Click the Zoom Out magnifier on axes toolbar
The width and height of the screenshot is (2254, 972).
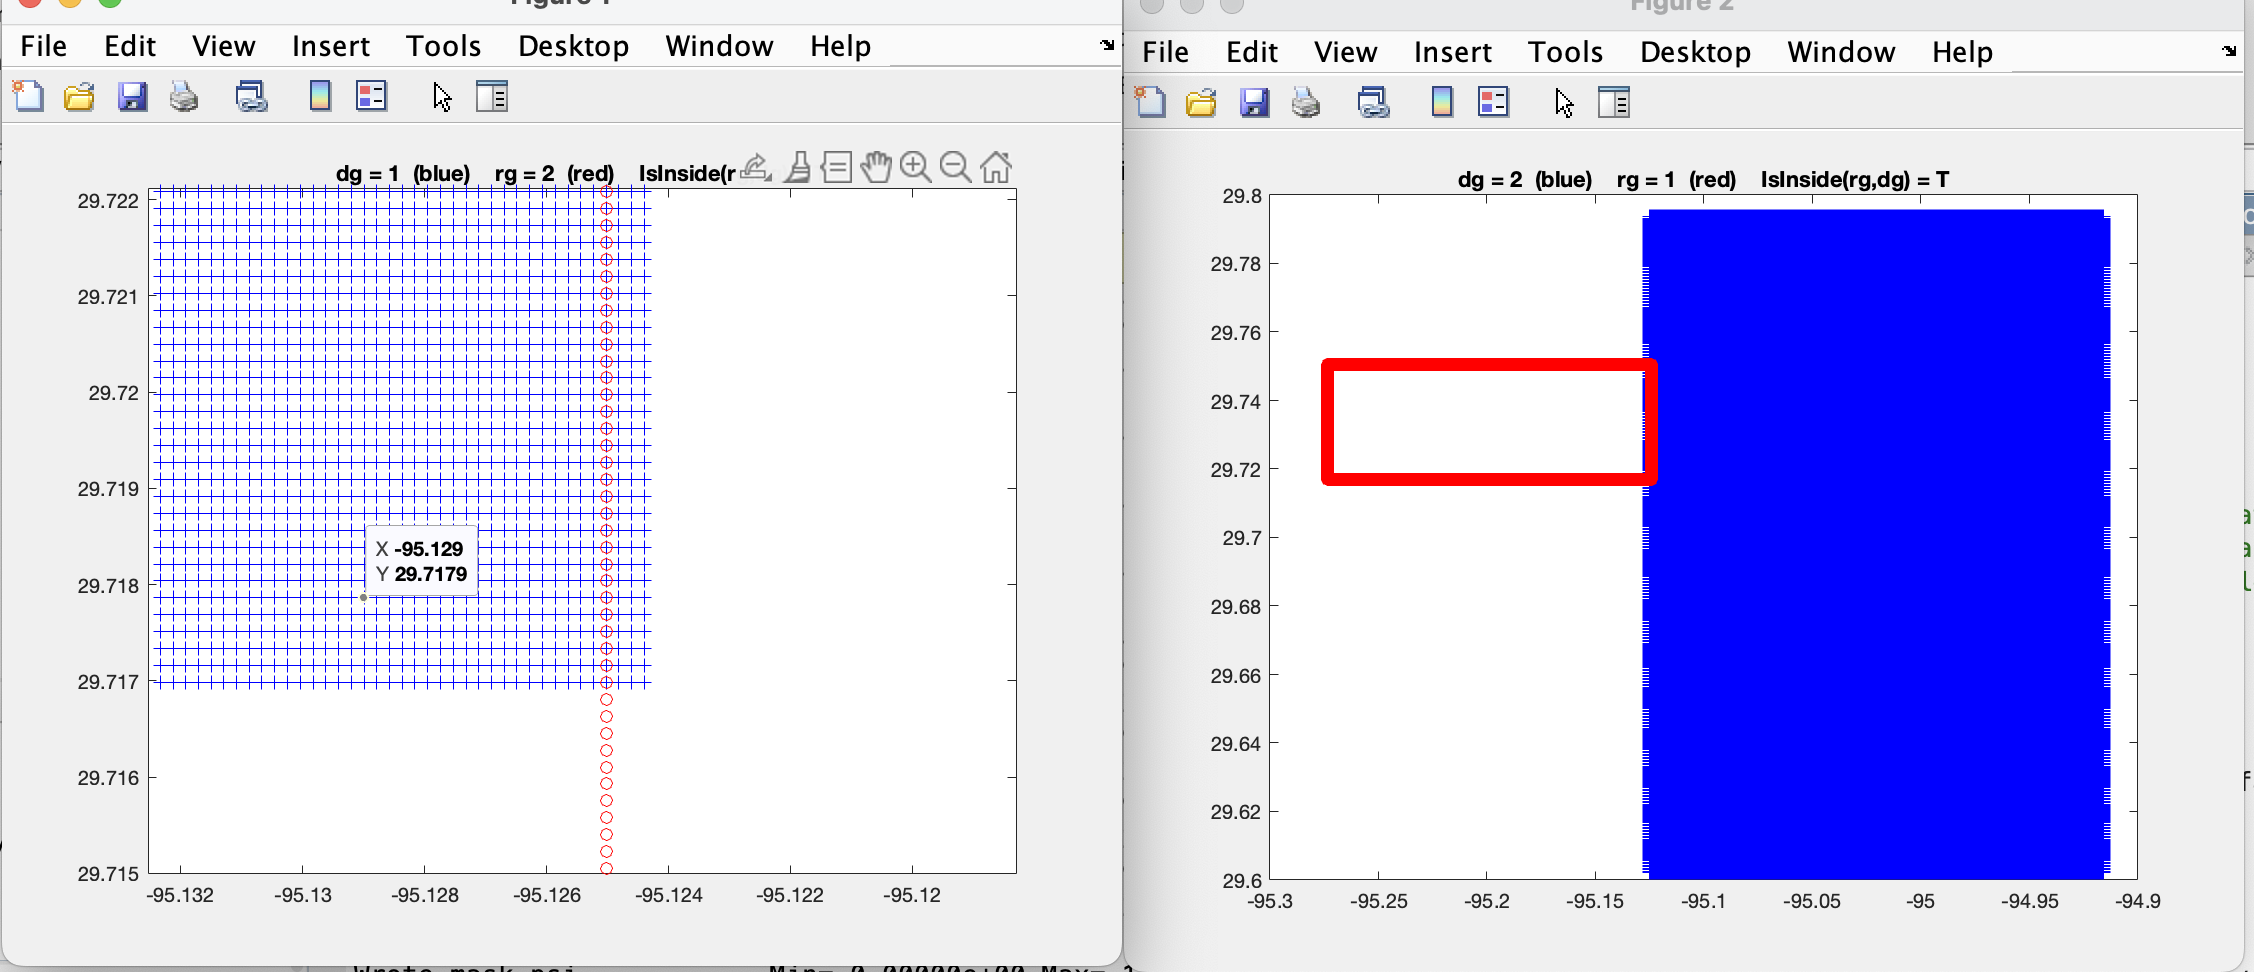(x=955, y=167)
